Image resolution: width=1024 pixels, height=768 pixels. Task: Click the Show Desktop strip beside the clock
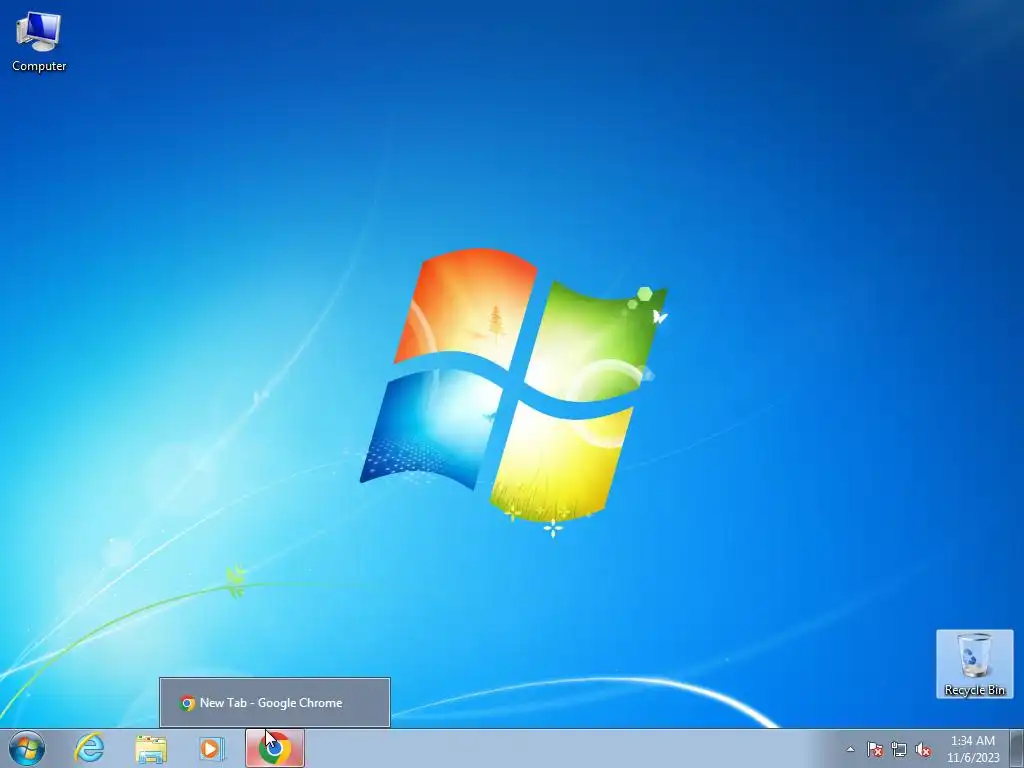point(1017,748)
